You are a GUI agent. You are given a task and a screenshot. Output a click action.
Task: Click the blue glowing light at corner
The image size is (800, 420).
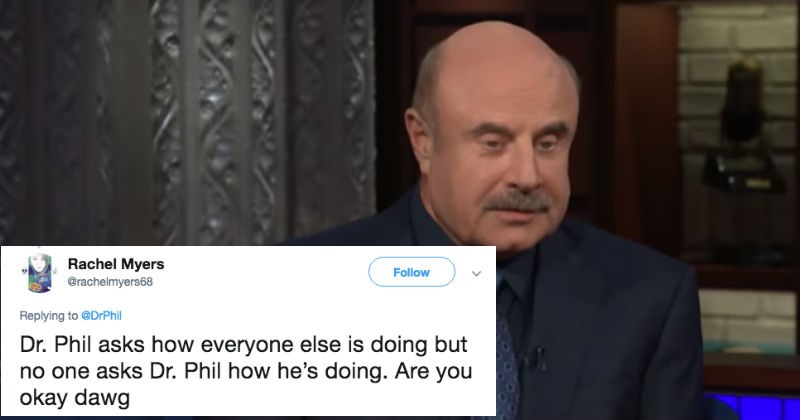tap(753, 406)
